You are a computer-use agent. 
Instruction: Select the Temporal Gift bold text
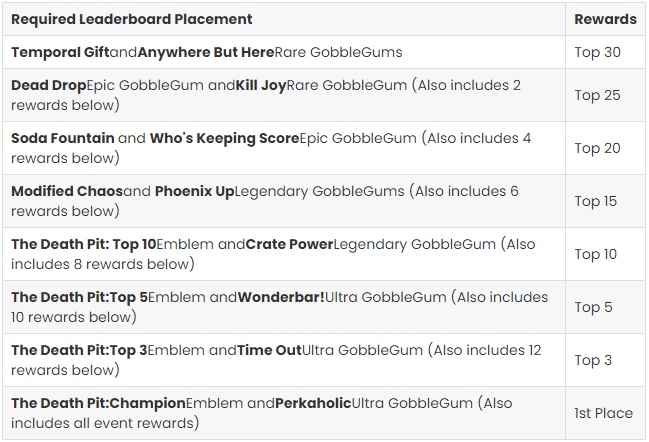pos(60,52)
